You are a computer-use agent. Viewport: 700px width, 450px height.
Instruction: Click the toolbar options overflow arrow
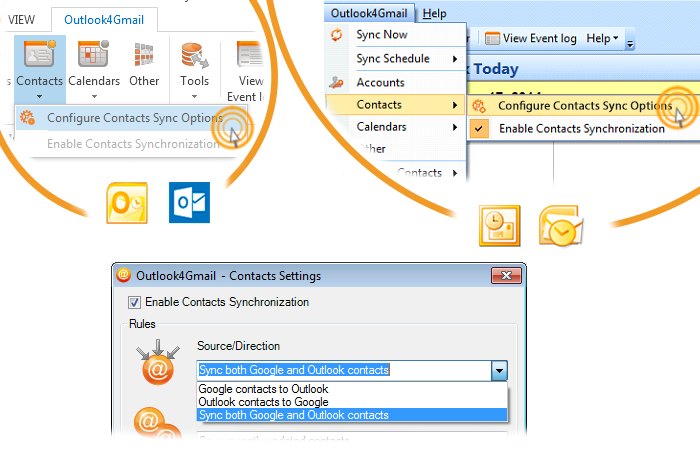(x=630, y=44)
